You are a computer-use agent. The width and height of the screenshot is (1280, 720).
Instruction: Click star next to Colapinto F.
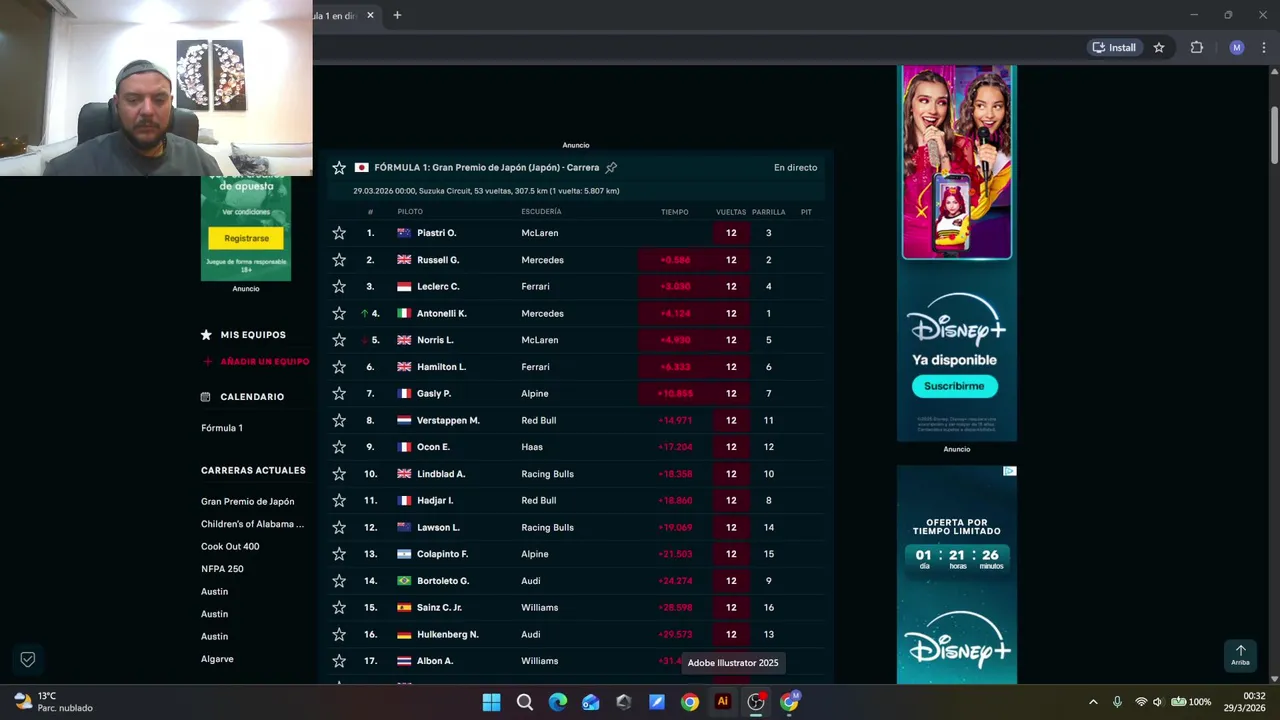pyautogui.click(x=339, y=554)
